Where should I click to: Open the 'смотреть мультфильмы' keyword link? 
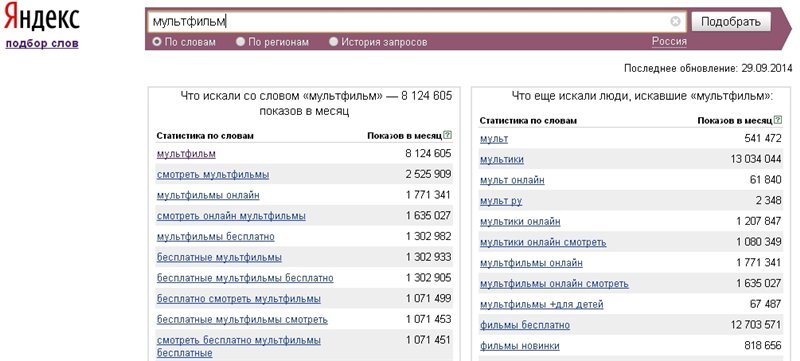[213, 175]
